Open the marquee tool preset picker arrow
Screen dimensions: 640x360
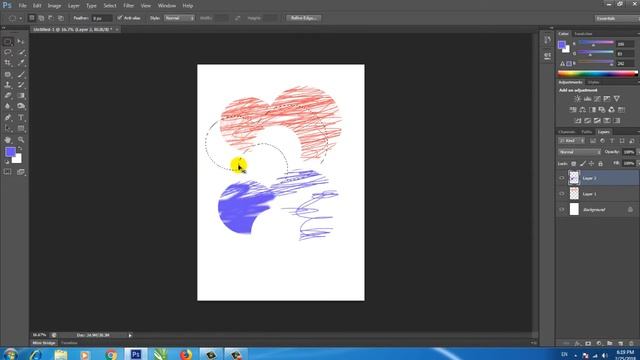click(x=20, y=18)
